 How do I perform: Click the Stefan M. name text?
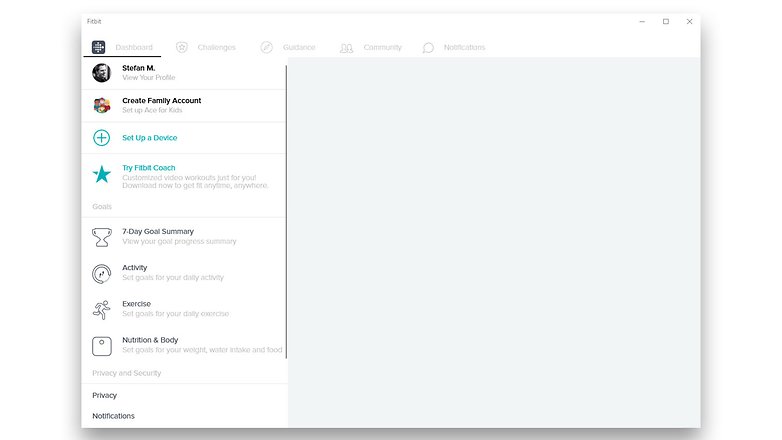tap(139, 68)
